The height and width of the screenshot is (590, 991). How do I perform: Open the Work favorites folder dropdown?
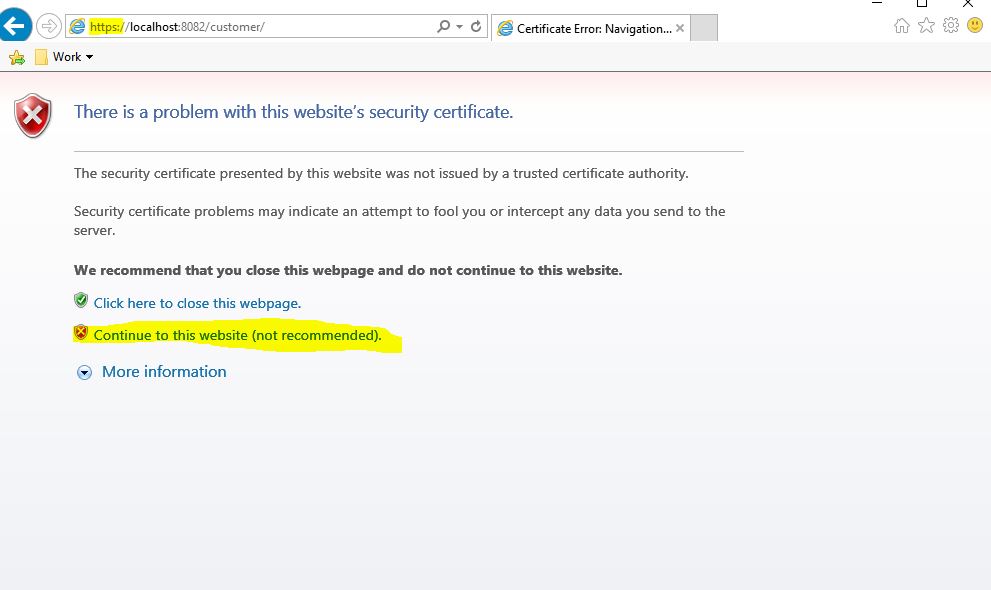point(64,57)
